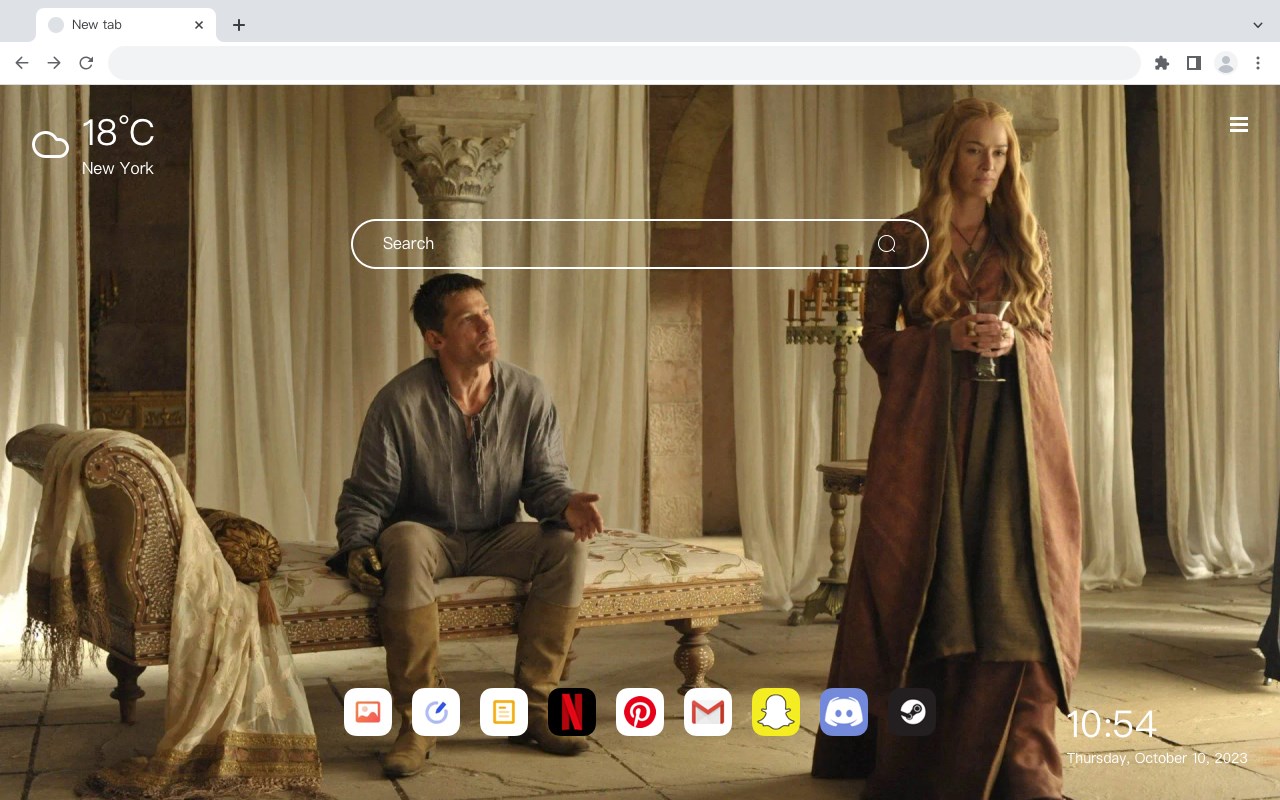
Task: Go back to previous page
Action: tap(22, 63)
